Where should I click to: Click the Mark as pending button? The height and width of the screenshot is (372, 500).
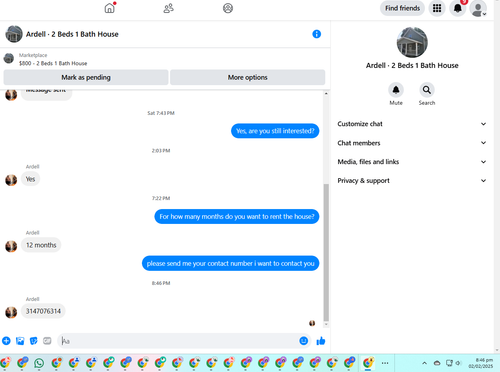tap(86, 77)
